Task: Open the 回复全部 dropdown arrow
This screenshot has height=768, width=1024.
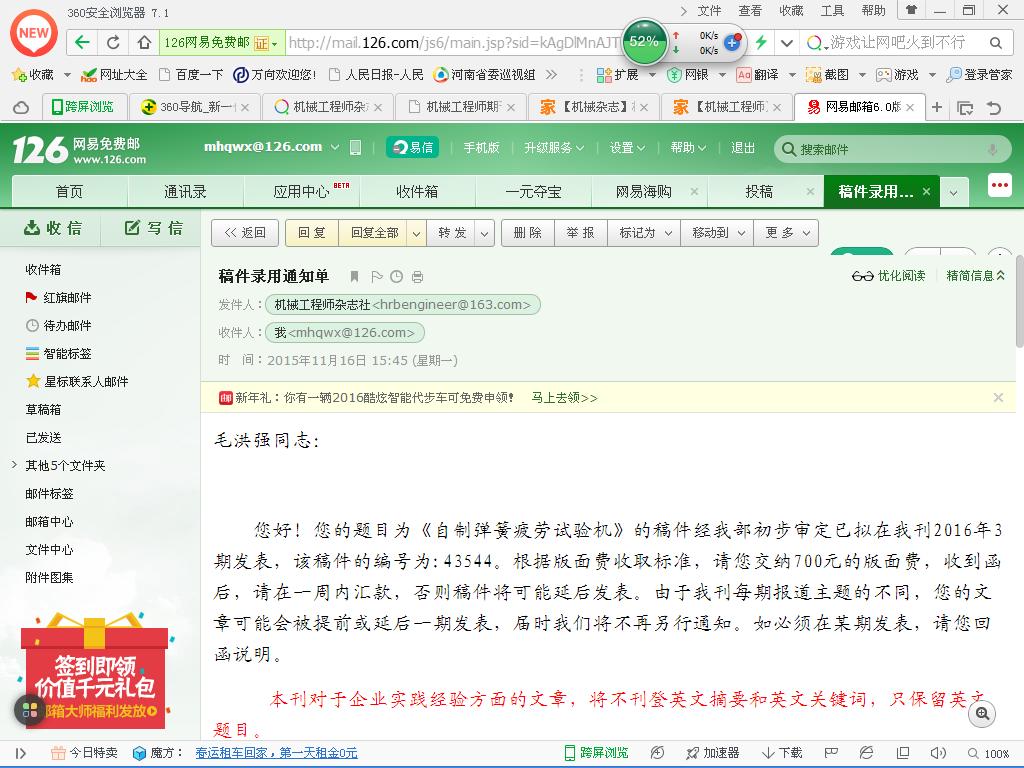Action: pos(416,233)
